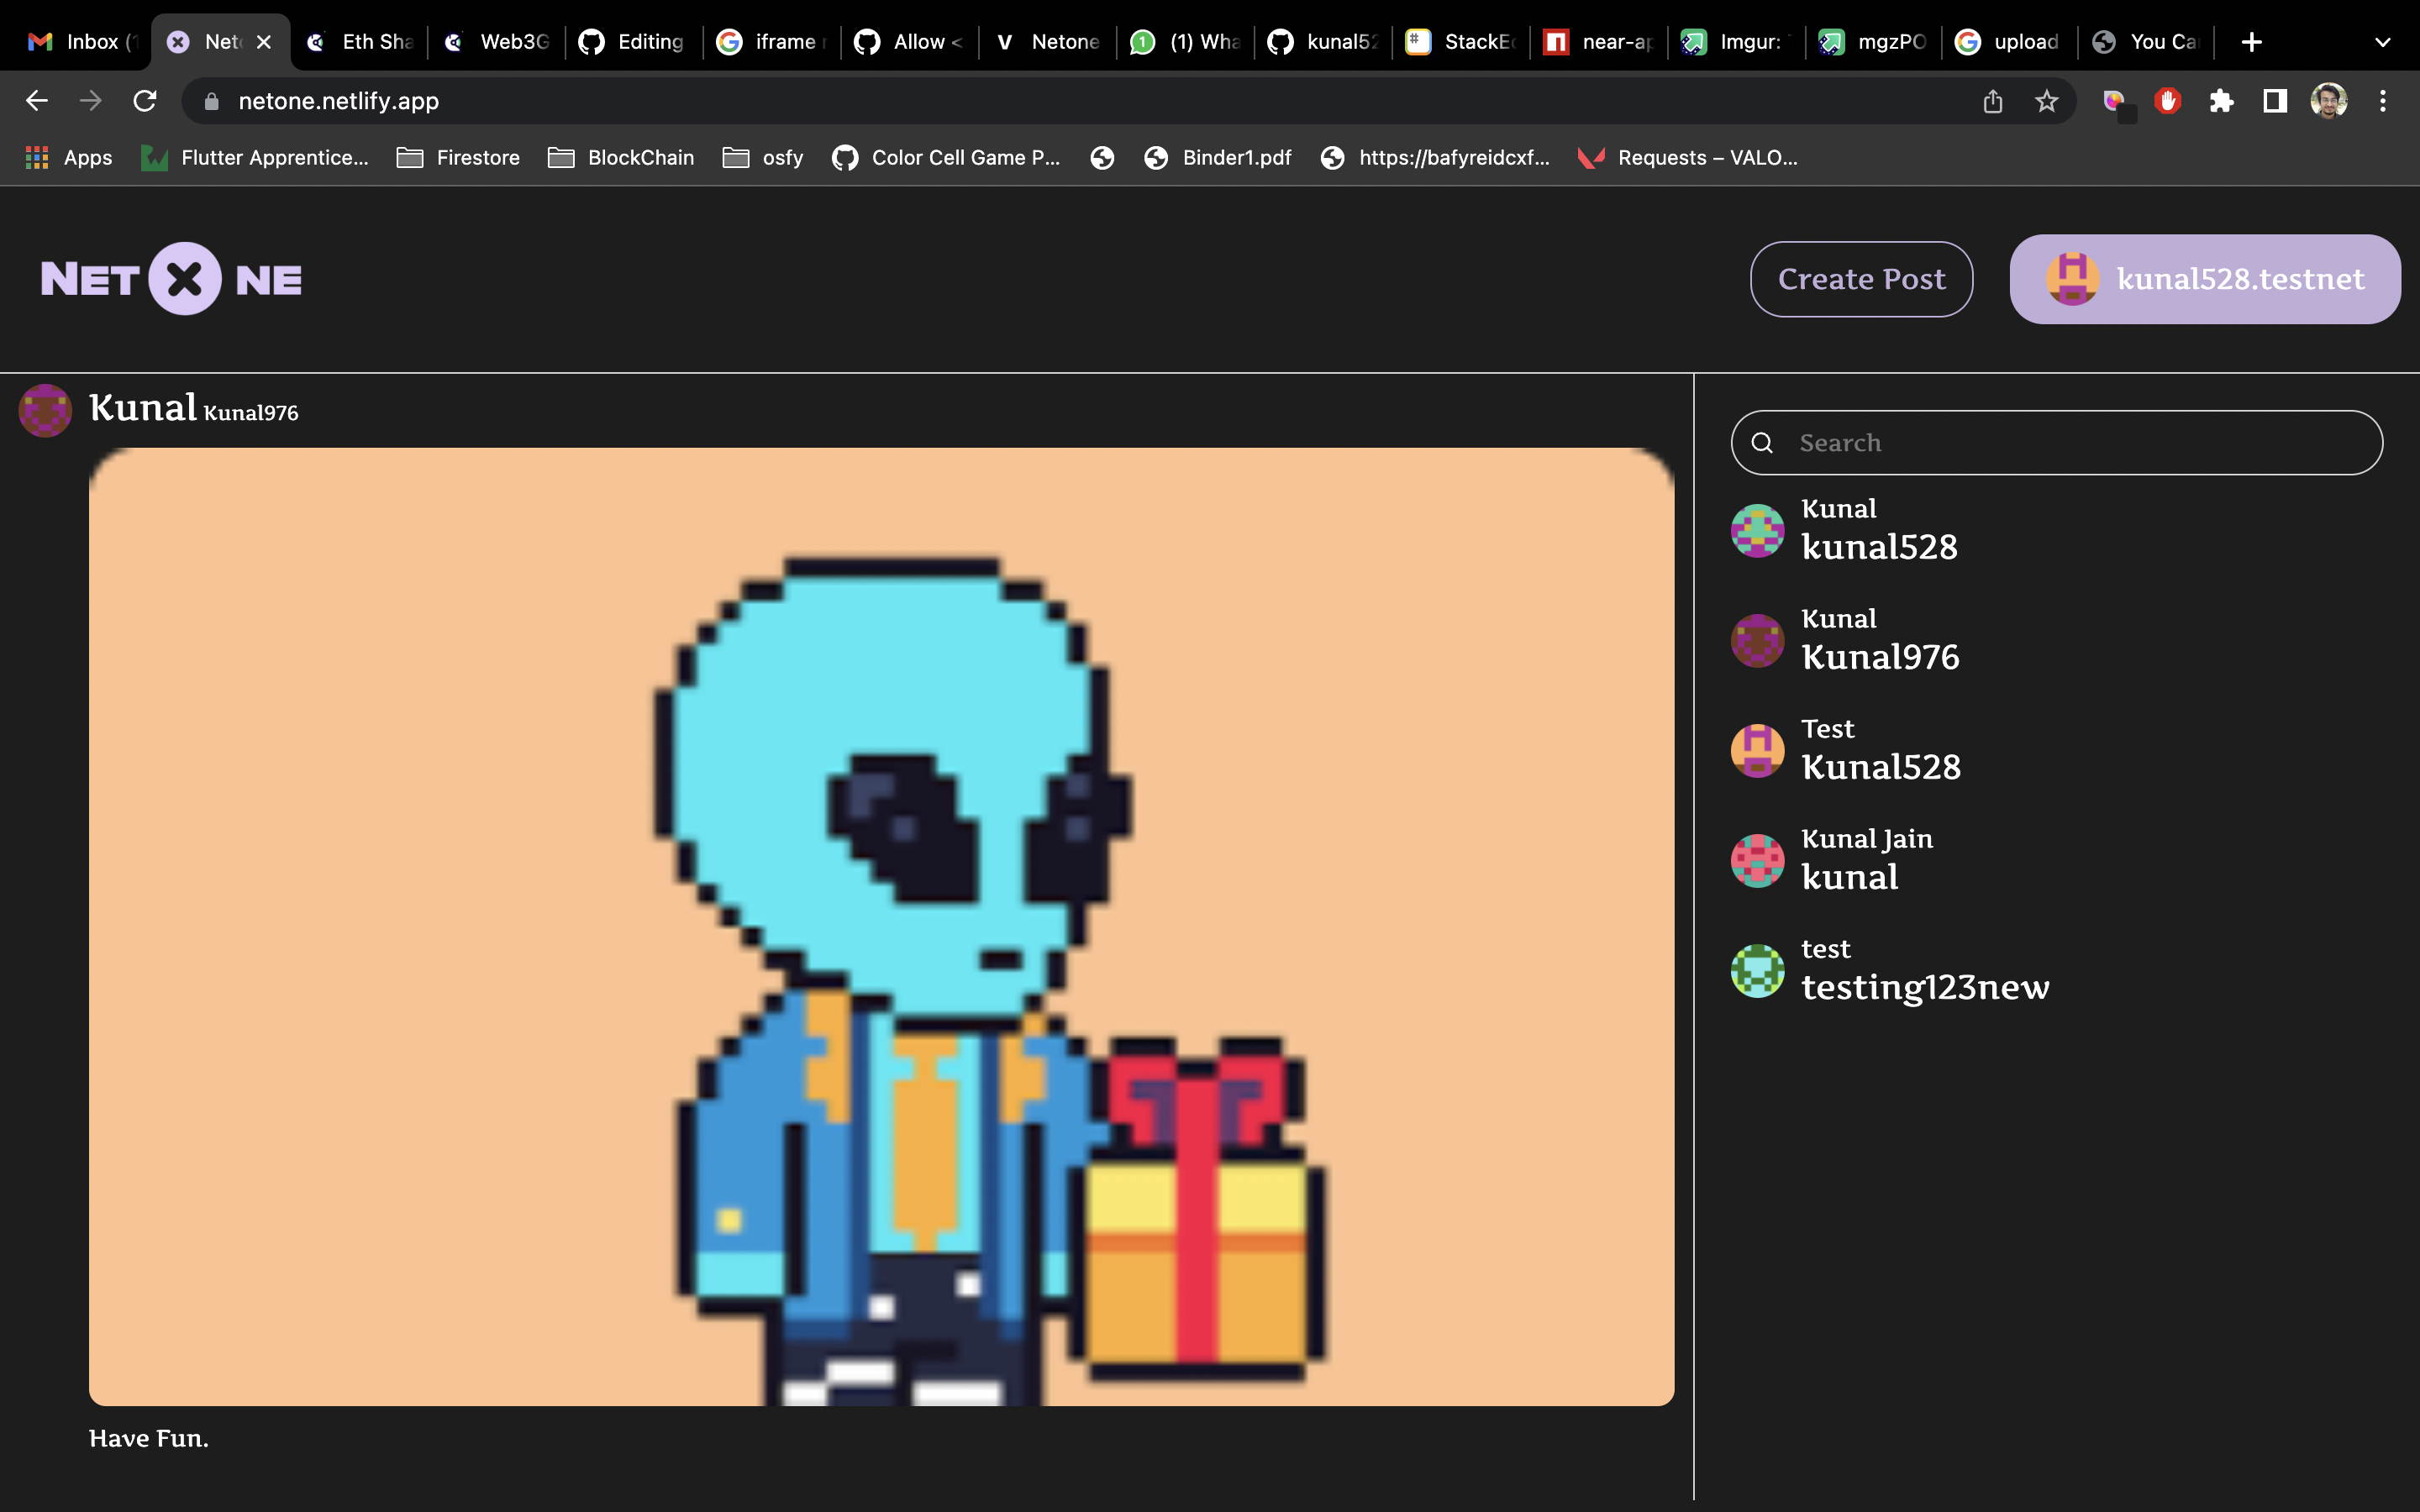Open the testing123new avatar
Image resolution: width=2420 pixels, height=1512 pixels.
(x=1757, y=971)
